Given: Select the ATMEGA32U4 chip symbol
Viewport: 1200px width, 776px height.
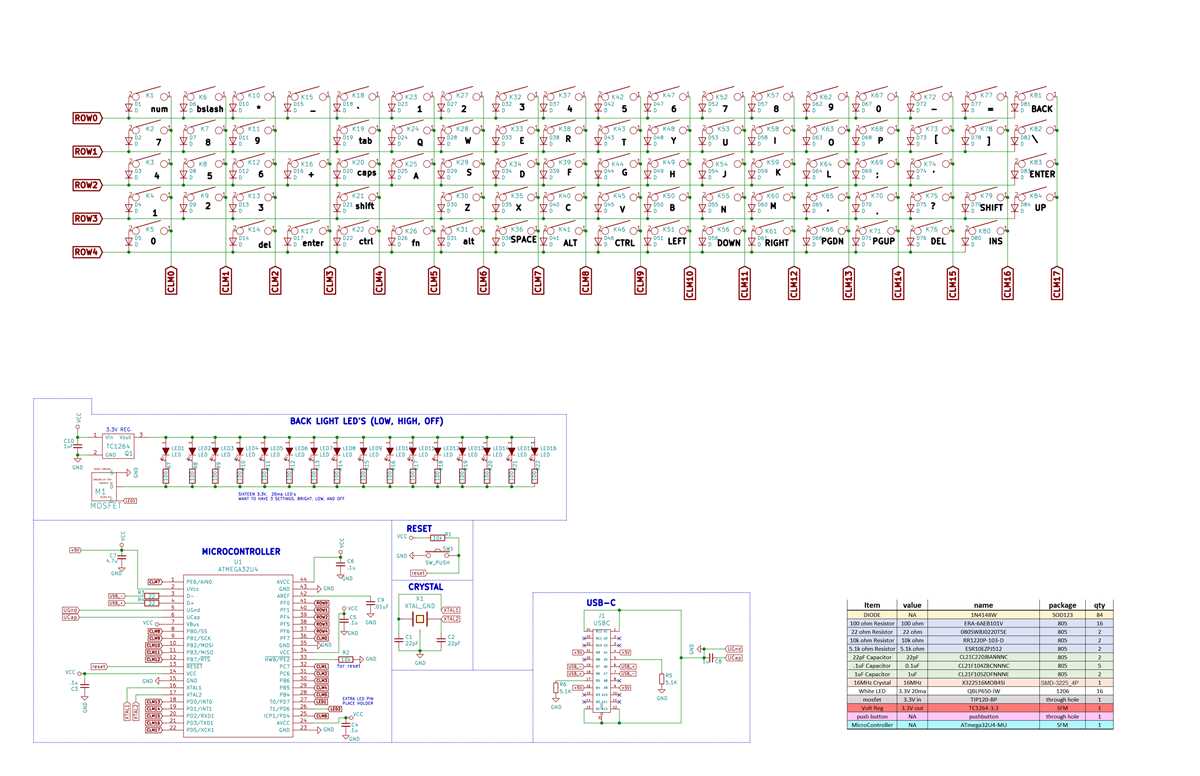Looking at the screenshot, I should 237,655.
